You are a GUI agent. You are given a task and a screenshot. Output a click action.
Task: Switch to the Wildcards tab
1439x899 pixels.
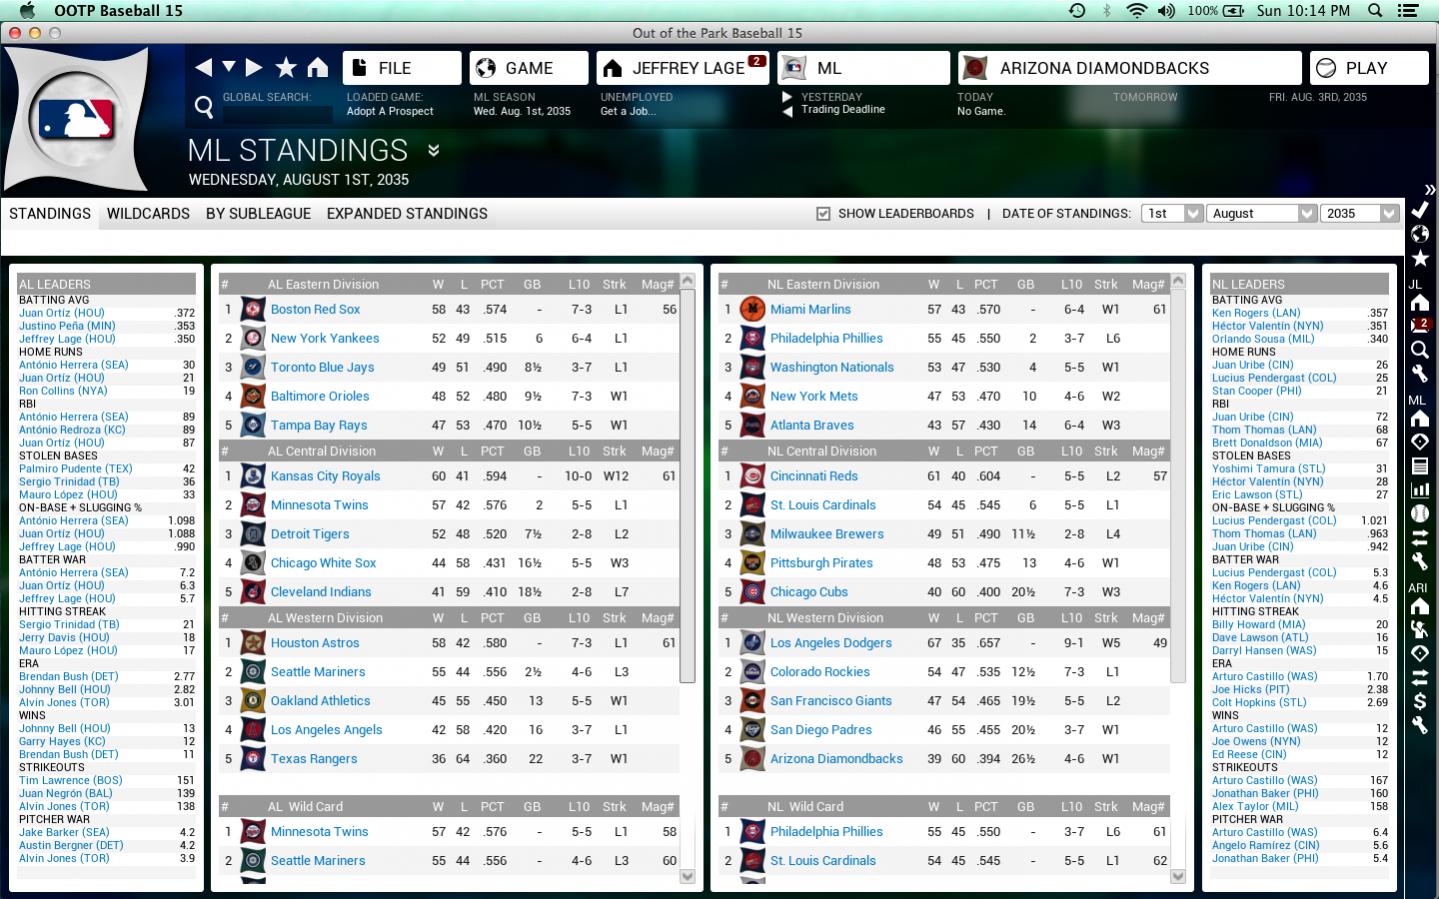[x=148, y=214]
